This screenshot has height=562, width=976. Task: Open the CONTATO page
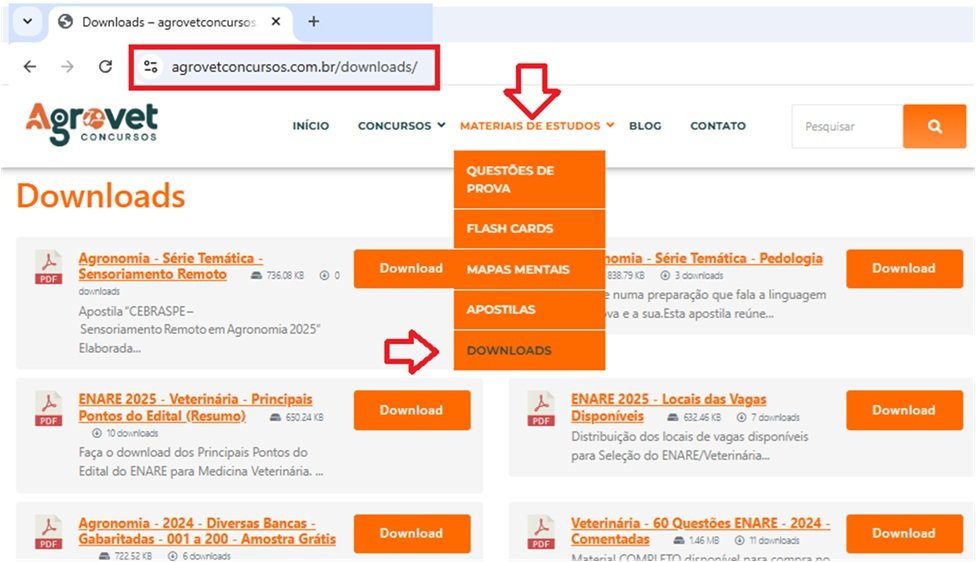pos(718,126)
